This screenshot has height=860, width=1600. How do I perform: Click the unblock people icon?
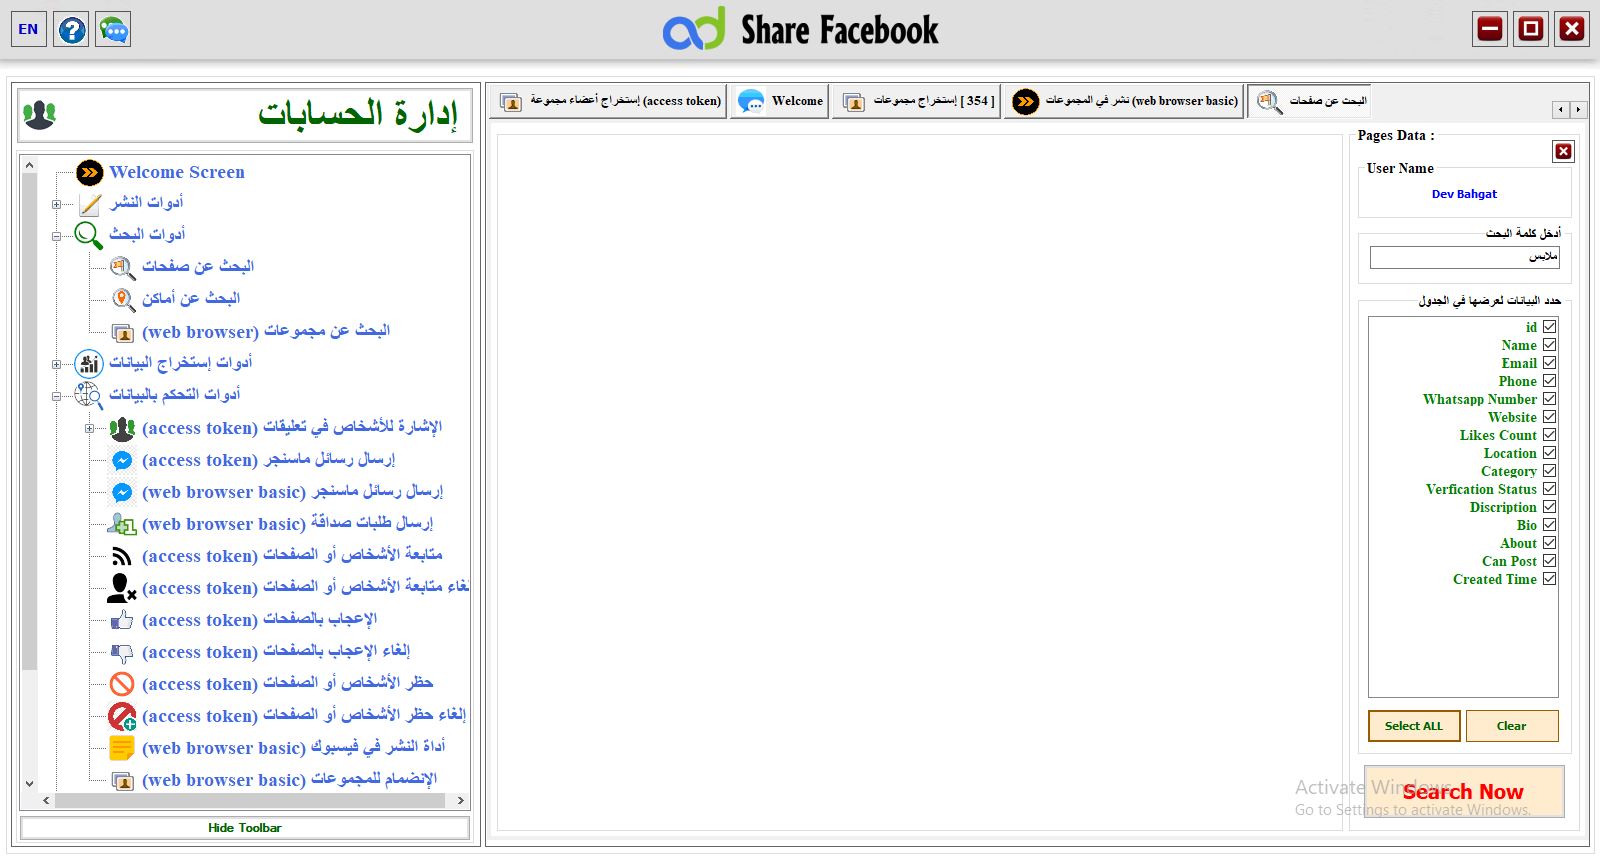pyautogui.click(x=122, y=716)
